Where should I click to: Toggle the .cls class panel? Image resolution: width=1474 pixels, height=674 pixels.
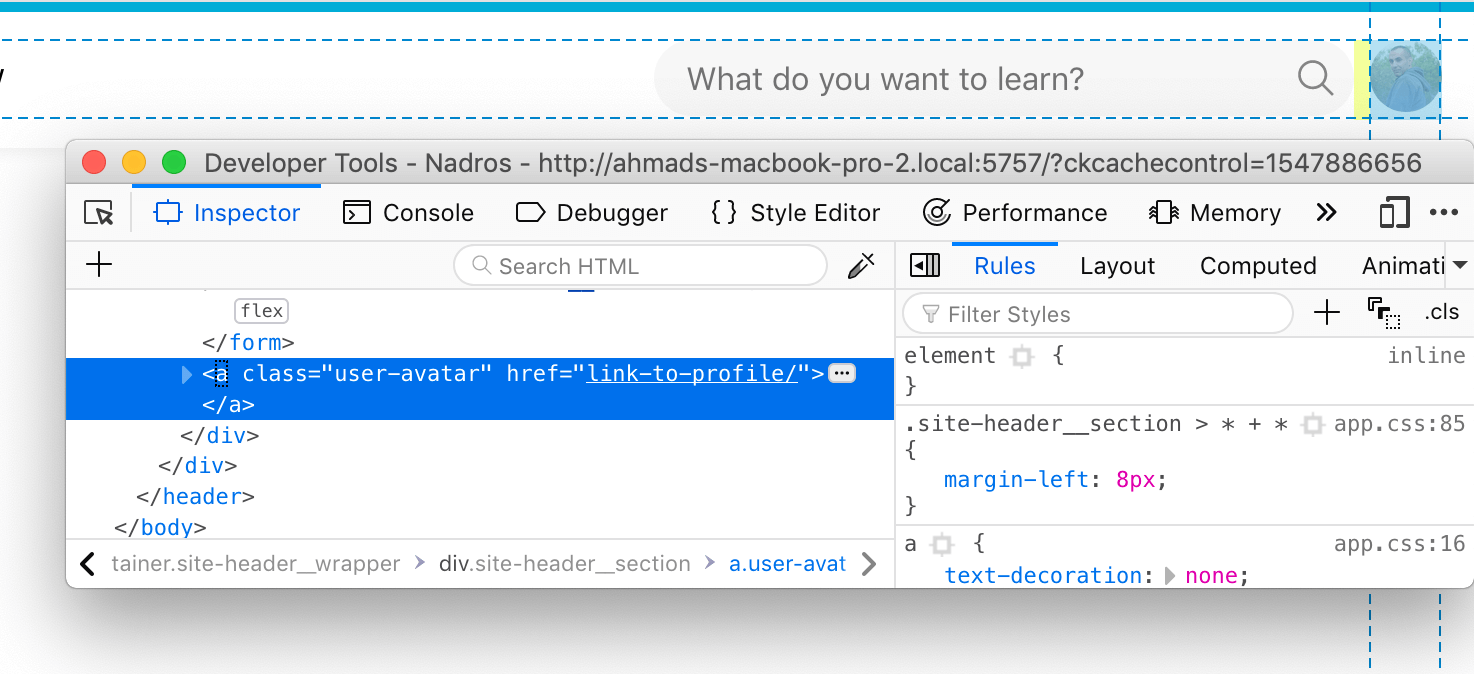click(1442, 313)
